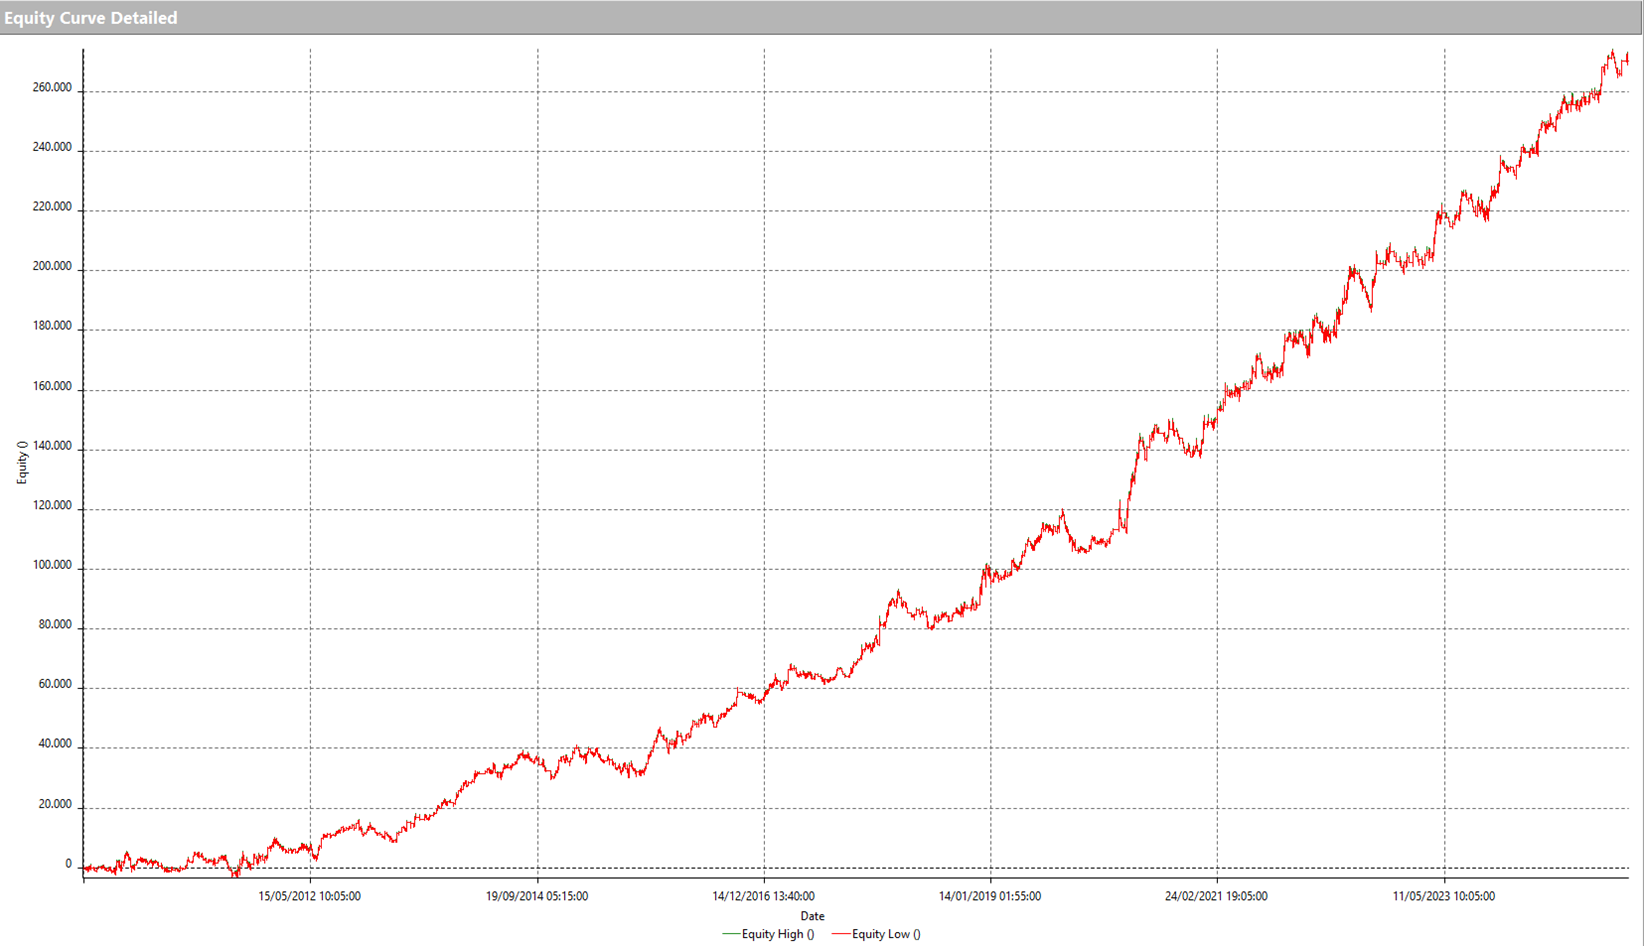The height and width of the screenshot is (946, 1644).
Task: Click the 14/12/2016 13:40:00 date label
Action: (763, 896)
